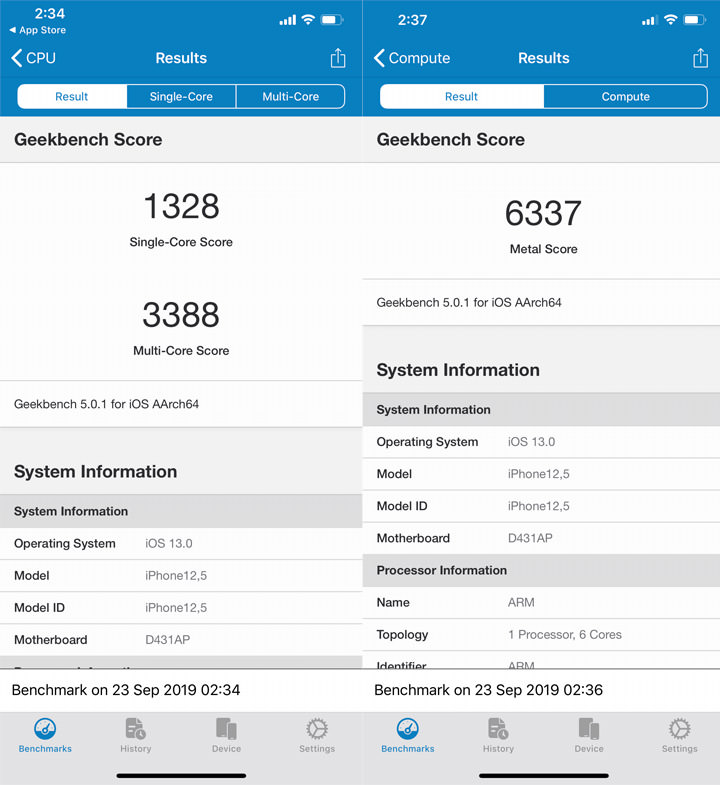Screen dimensions: 720x785
Task: Tap Geekbench Score heading on CPU screen
Action: (x=88, y=140)
